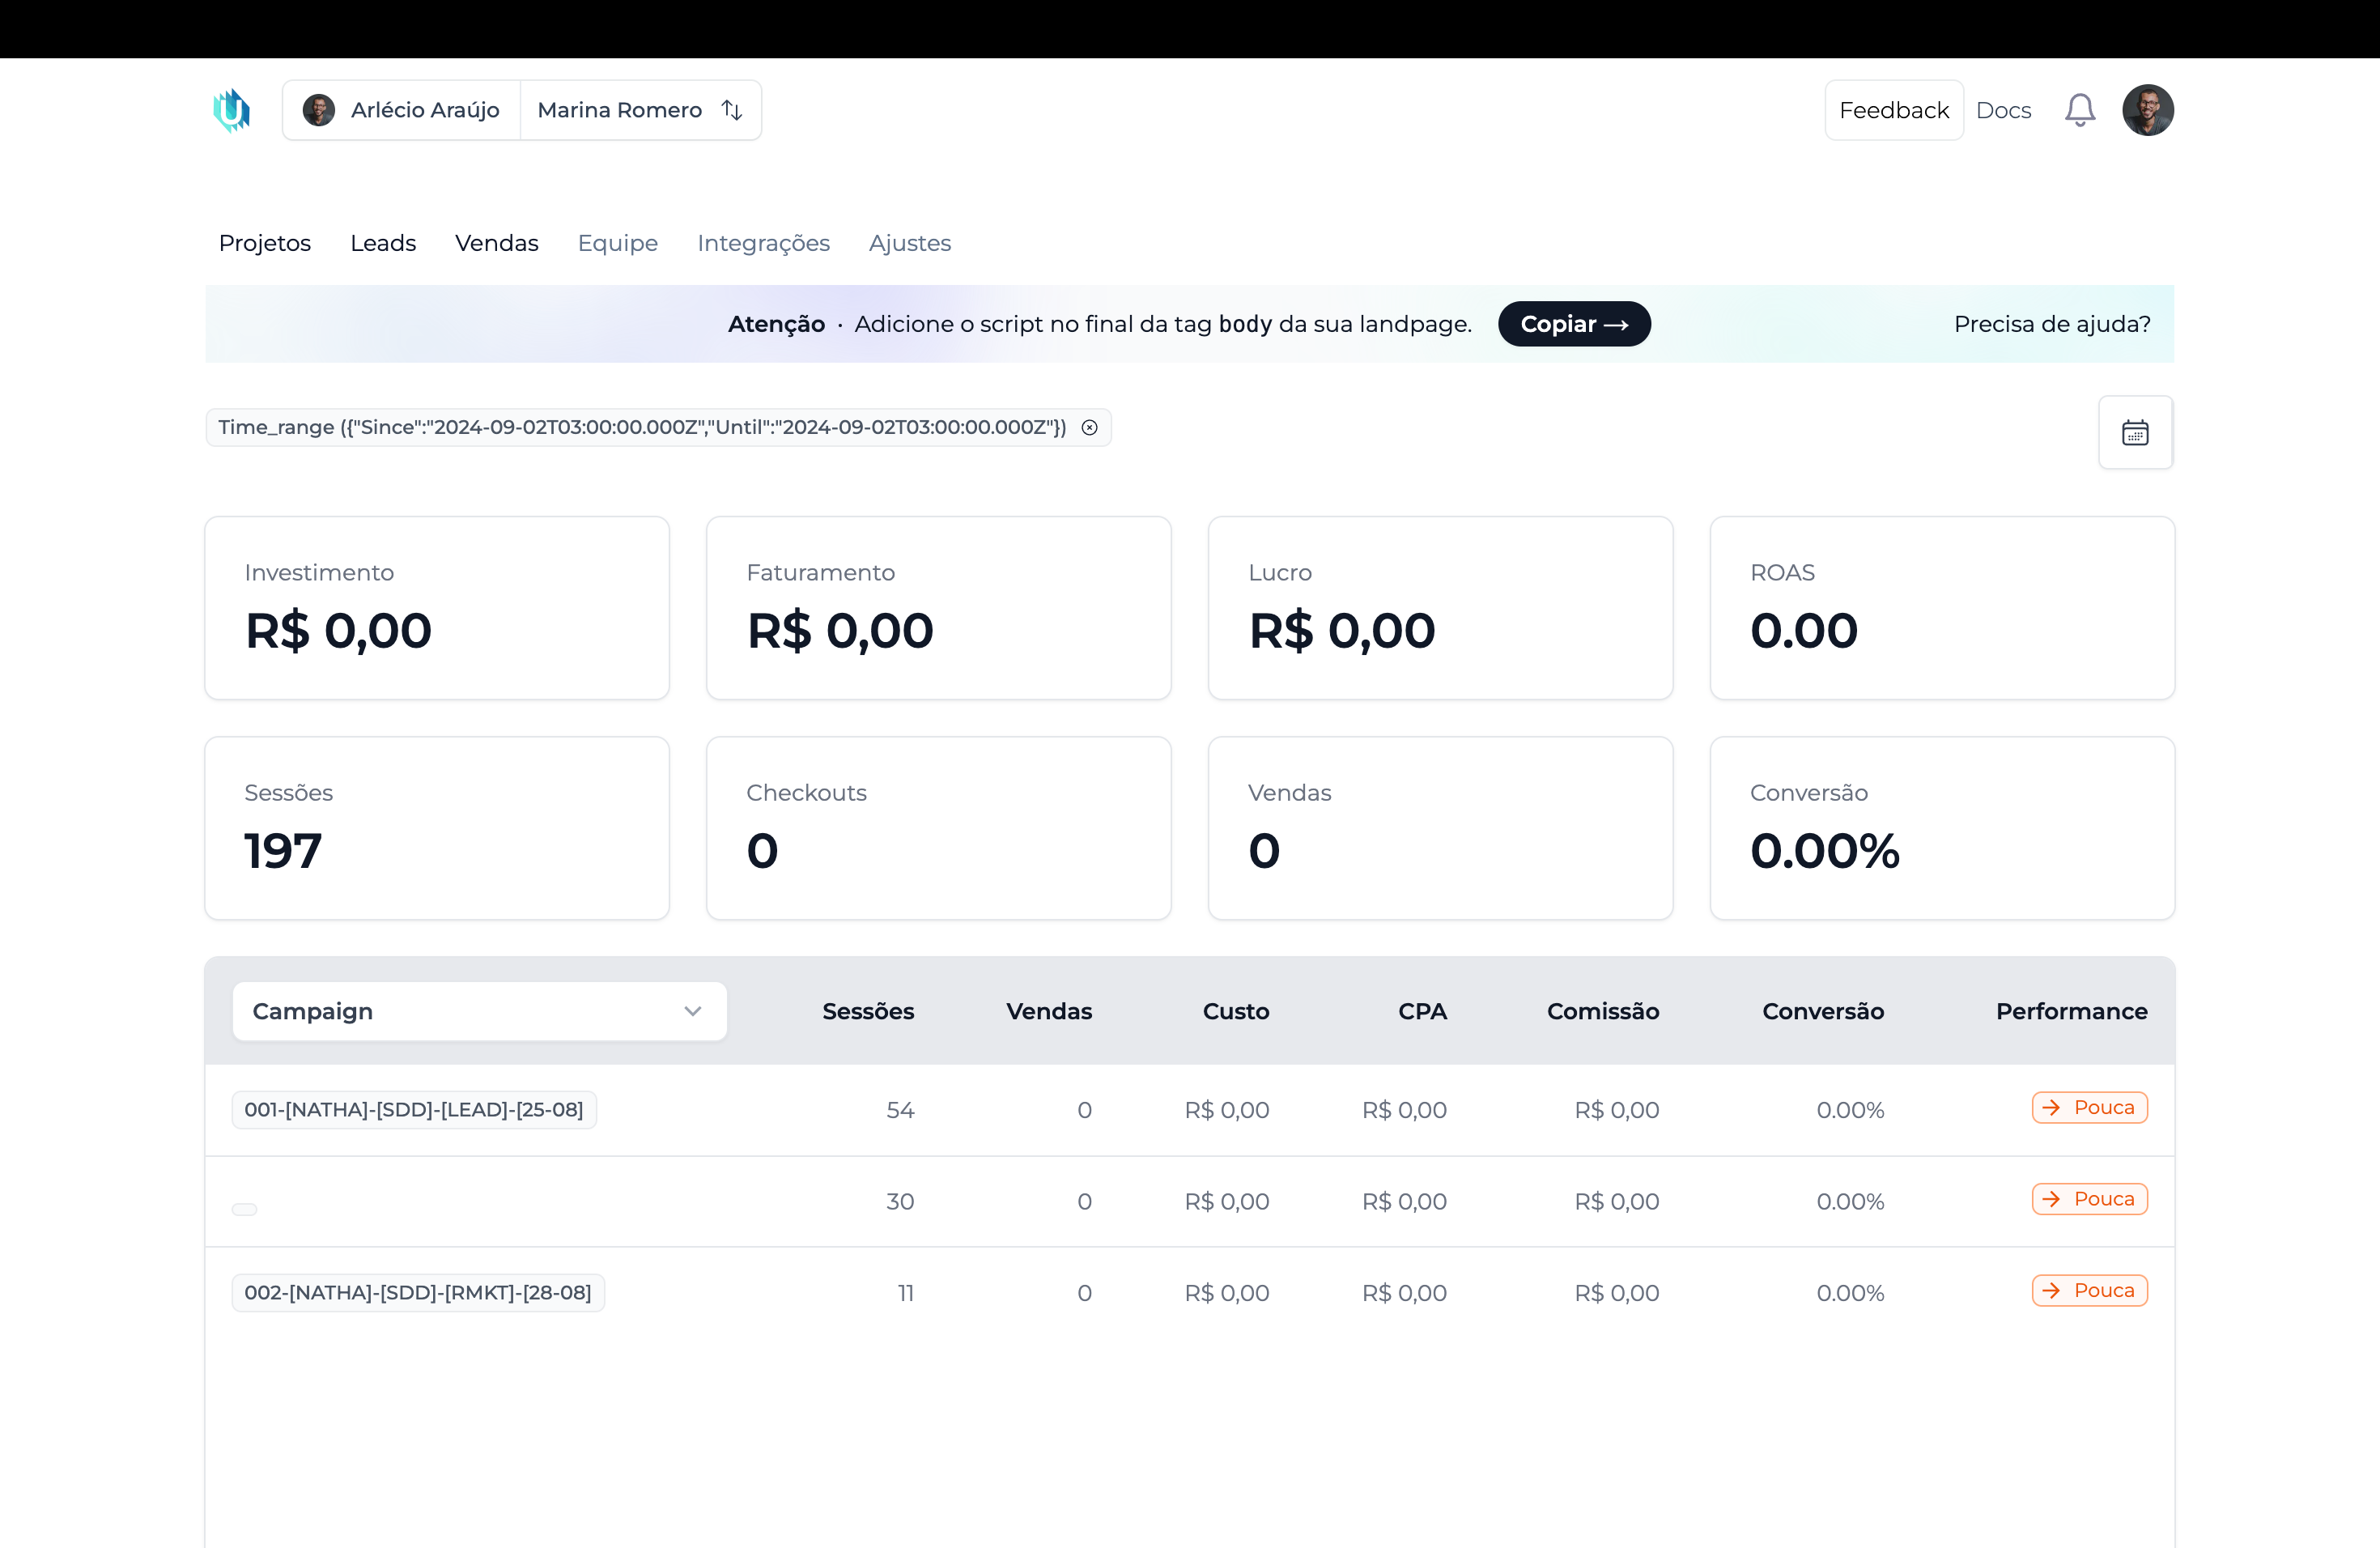Click the Lucro metric card

click(x=1441, y=608)
